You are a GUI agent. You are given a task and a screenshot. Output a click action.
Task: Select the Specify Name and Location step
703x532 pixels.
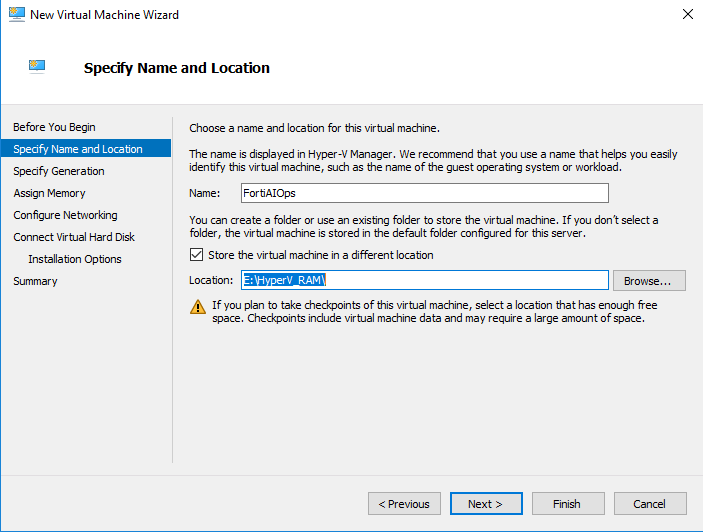click(x=78, y=149)
